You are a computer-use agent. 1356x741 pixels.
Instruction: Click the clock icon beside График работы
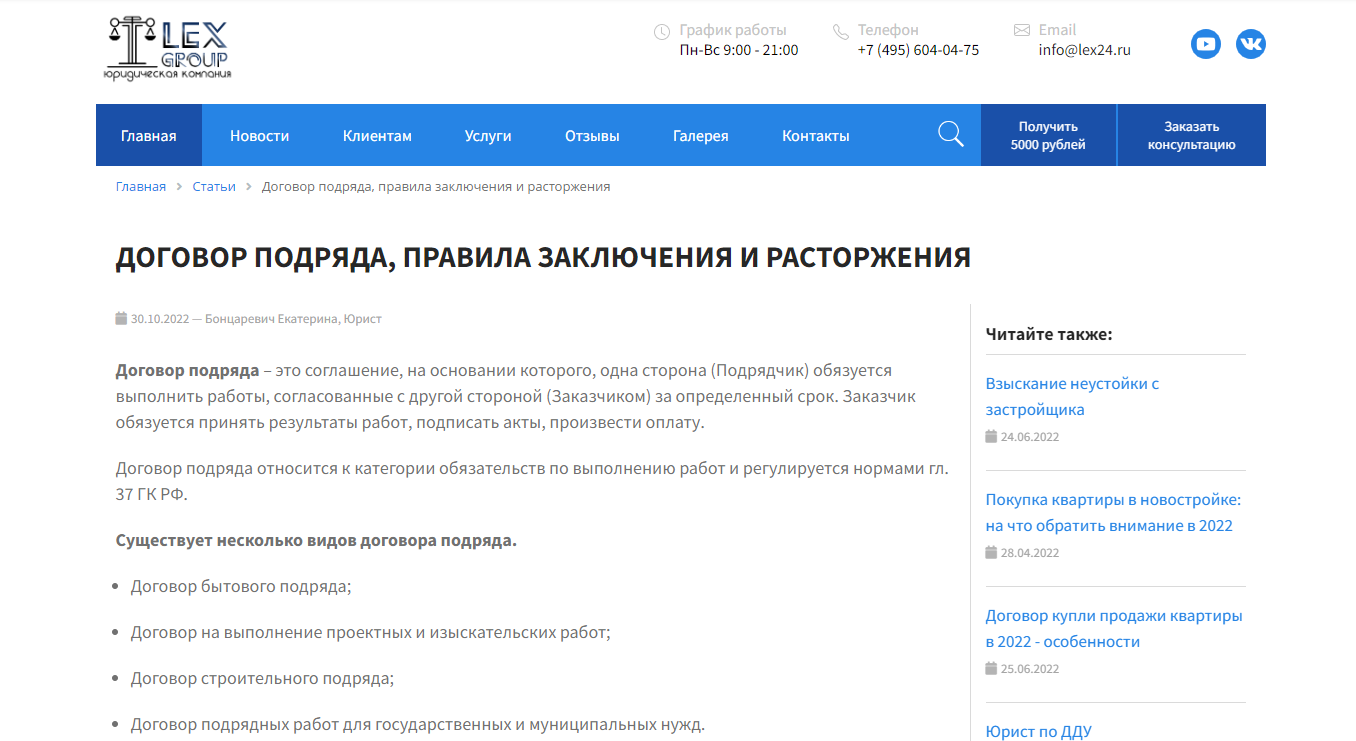point(661,32)
